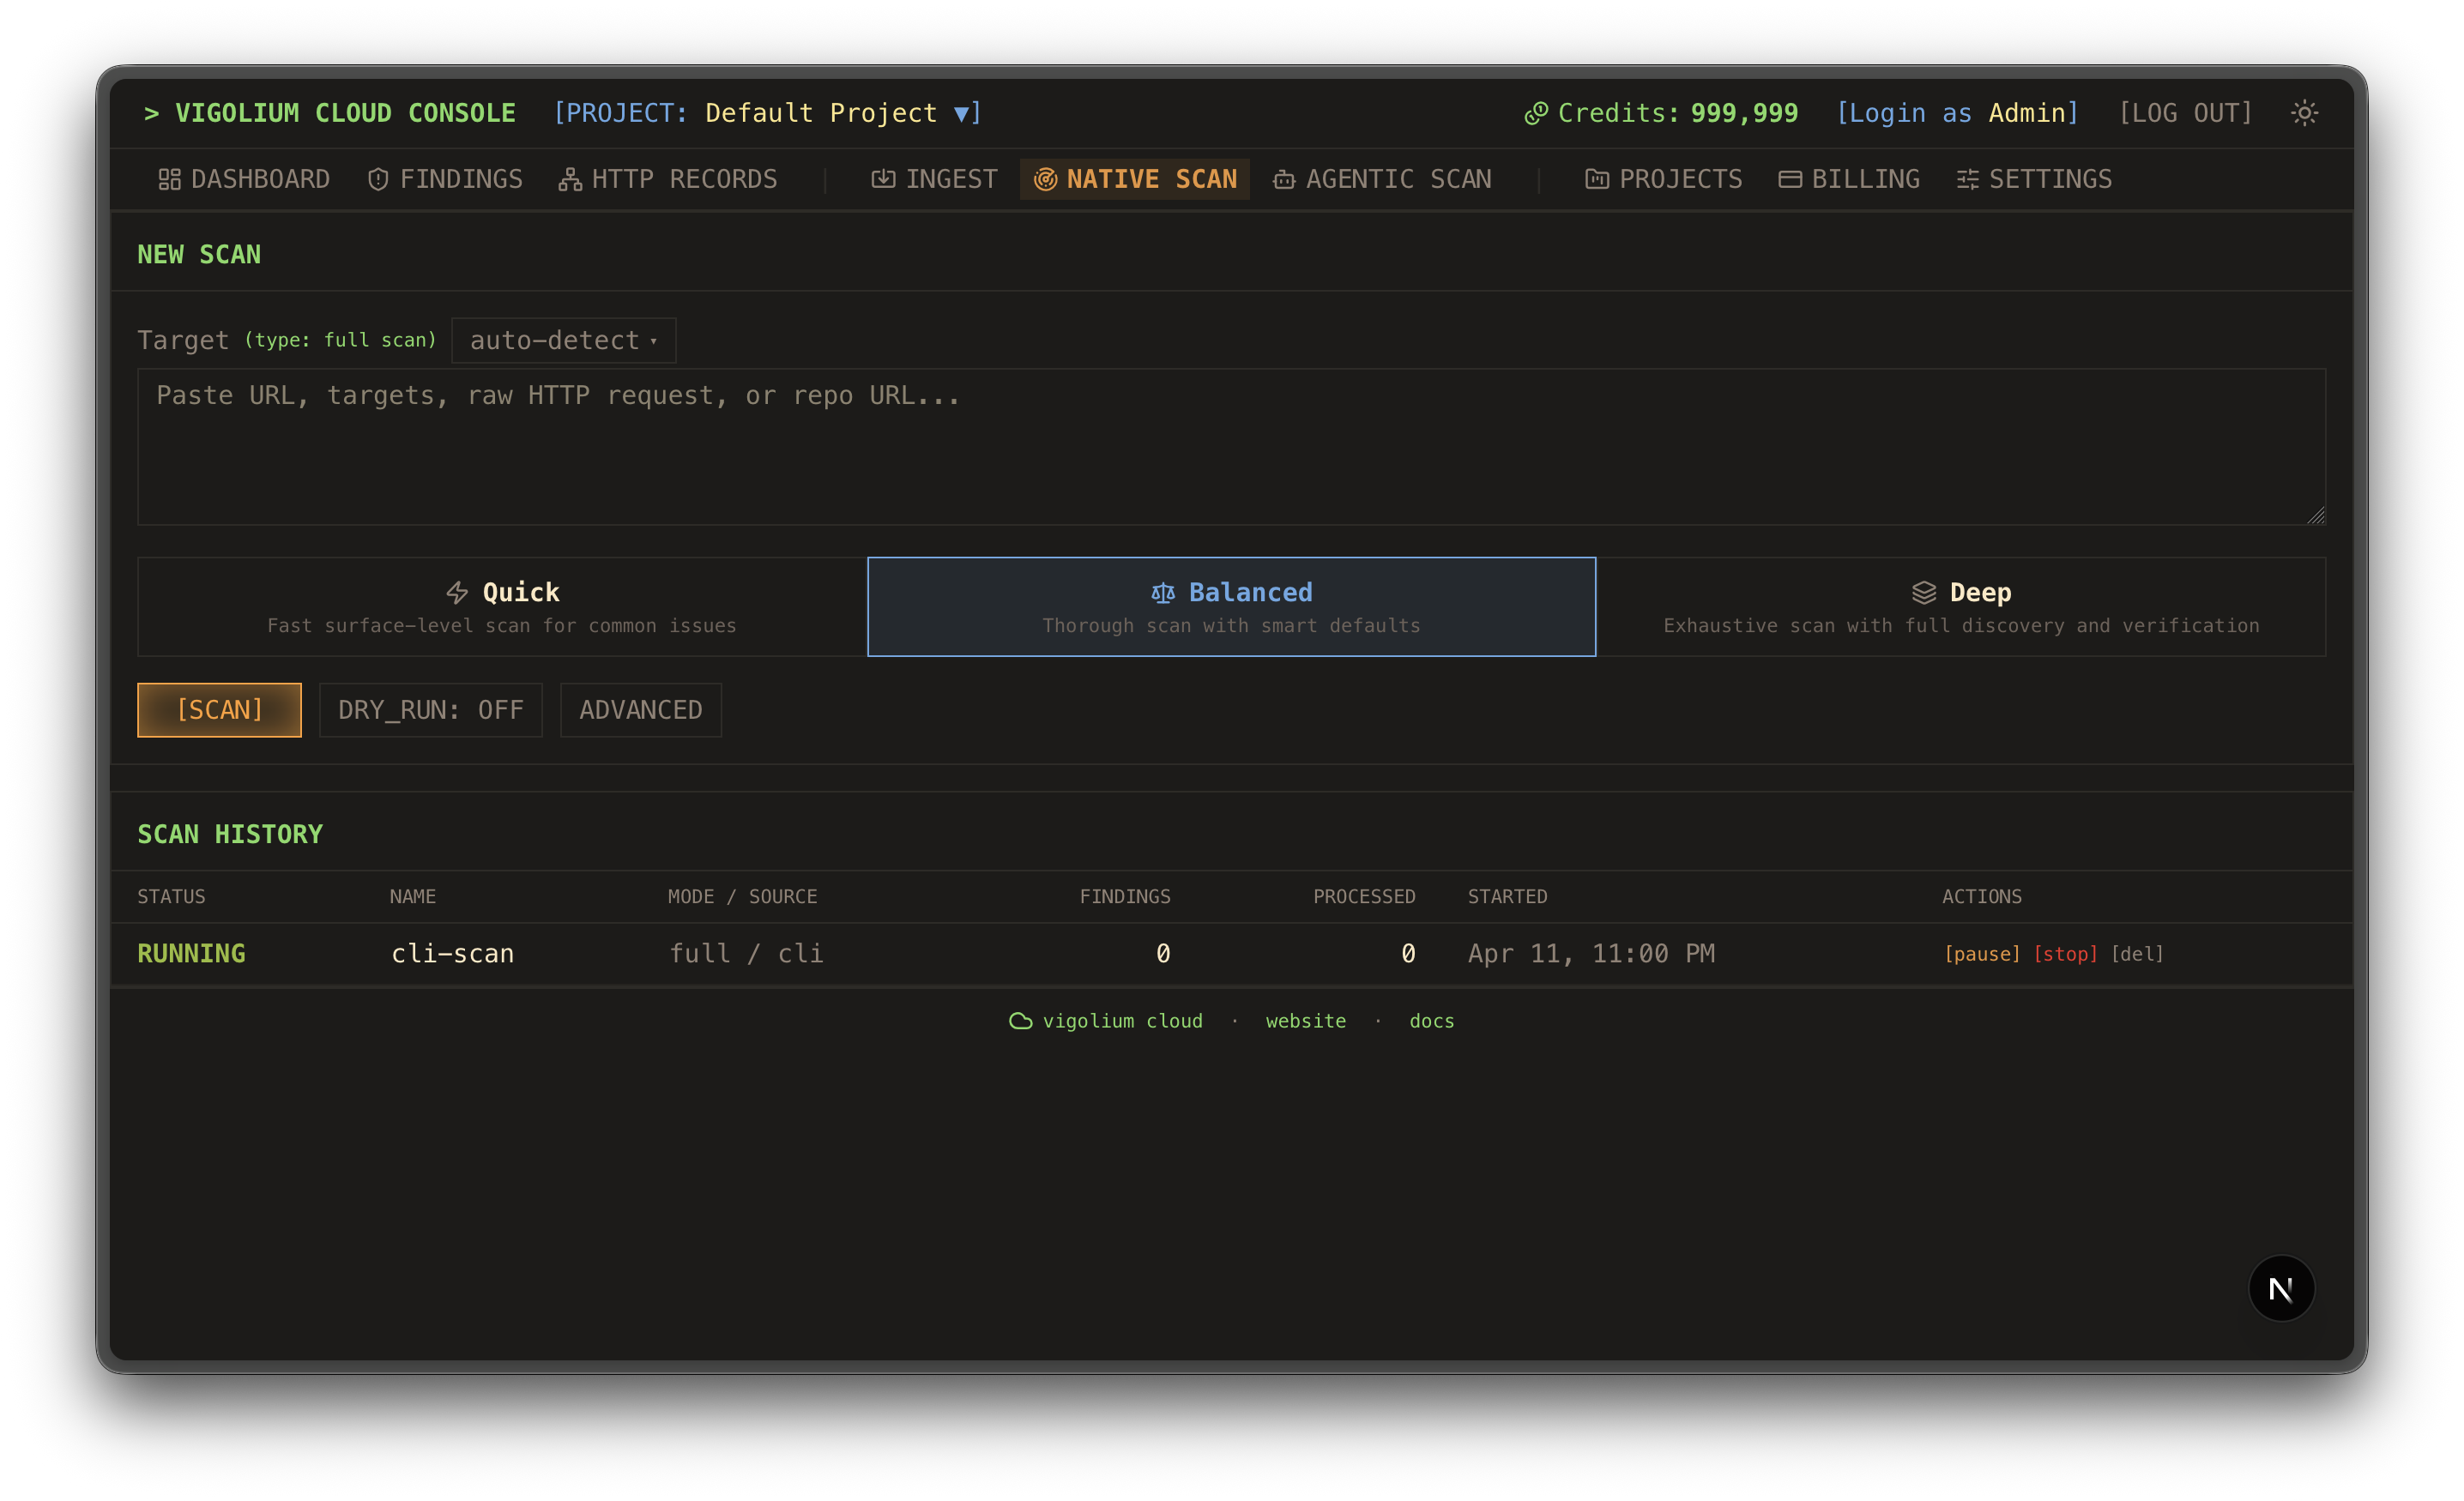2464x1501 pixels.
Task: Focus the target URL text area
Action: click(1231, 447)
